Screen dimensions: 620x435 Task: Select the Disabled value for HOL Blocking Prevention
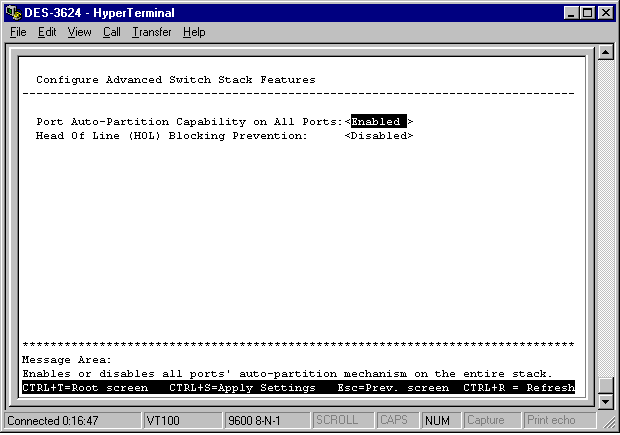(379, 135)
